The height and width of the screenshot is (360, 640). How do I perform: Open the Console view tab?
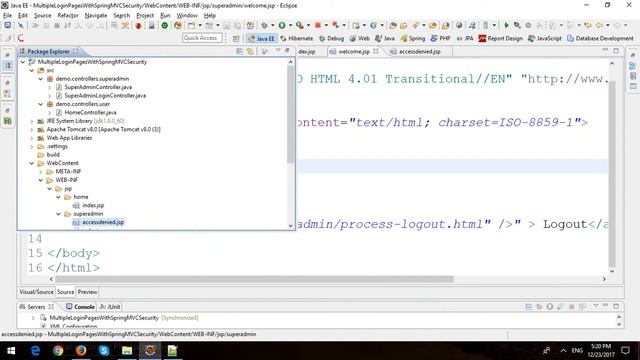coord(80,307)
